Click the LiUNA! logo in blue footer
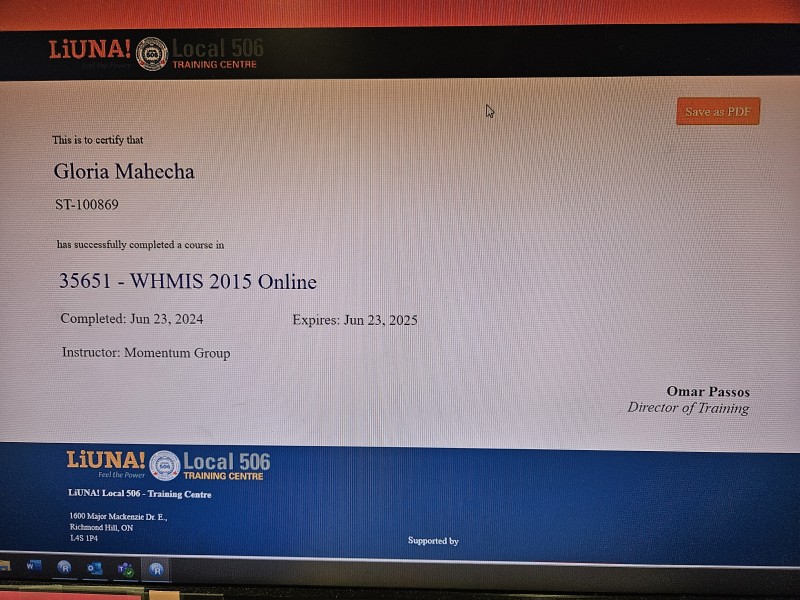800x600 pixels. pos(106,460)
